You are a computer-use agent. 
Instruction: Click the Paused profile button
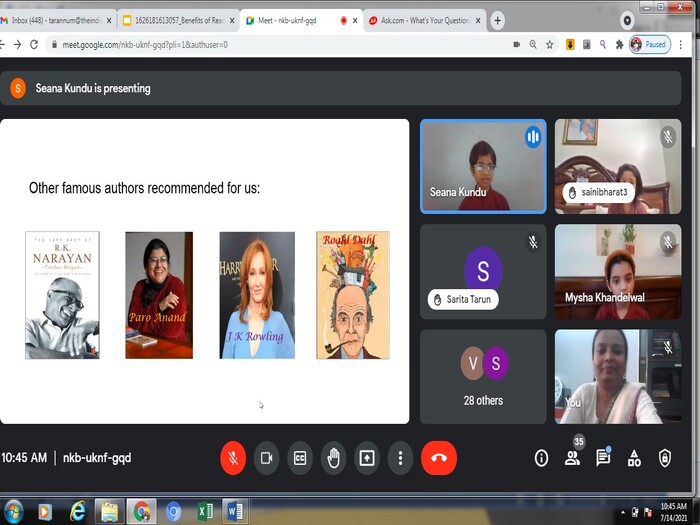[650, 45]
